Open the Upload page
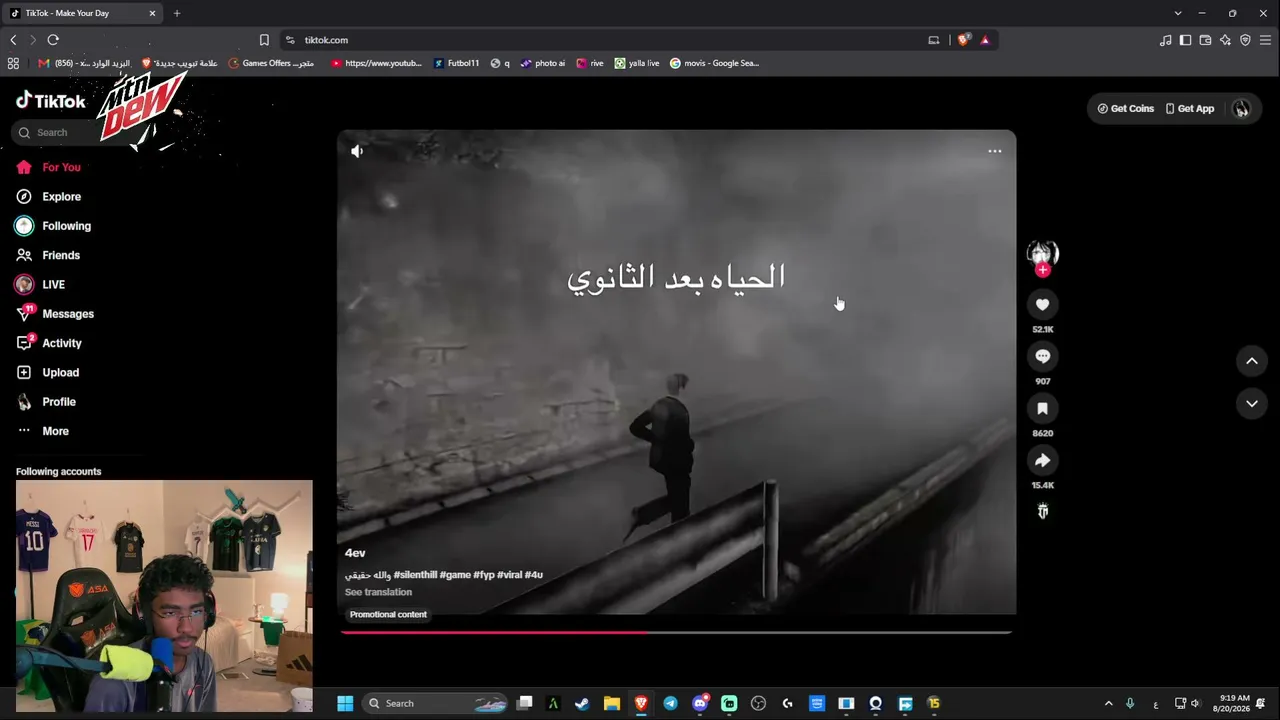Screen dimensions: 1280x720 (47, 372)
